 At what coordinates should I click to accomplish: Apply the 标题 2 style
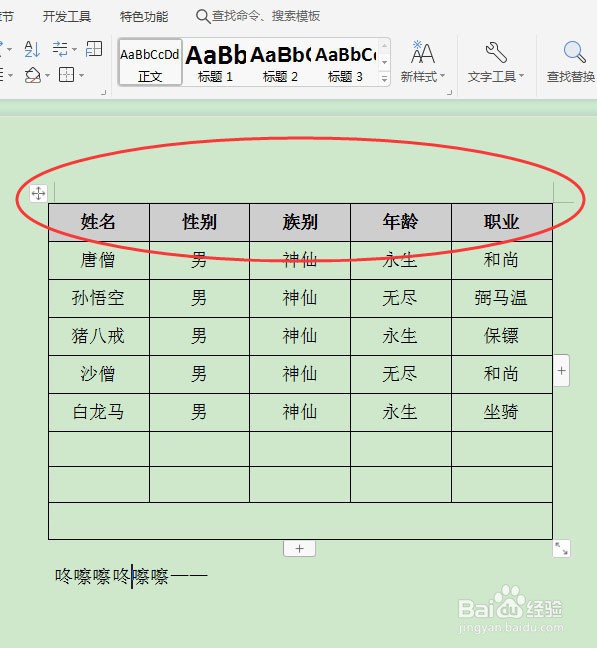point(280,62)
